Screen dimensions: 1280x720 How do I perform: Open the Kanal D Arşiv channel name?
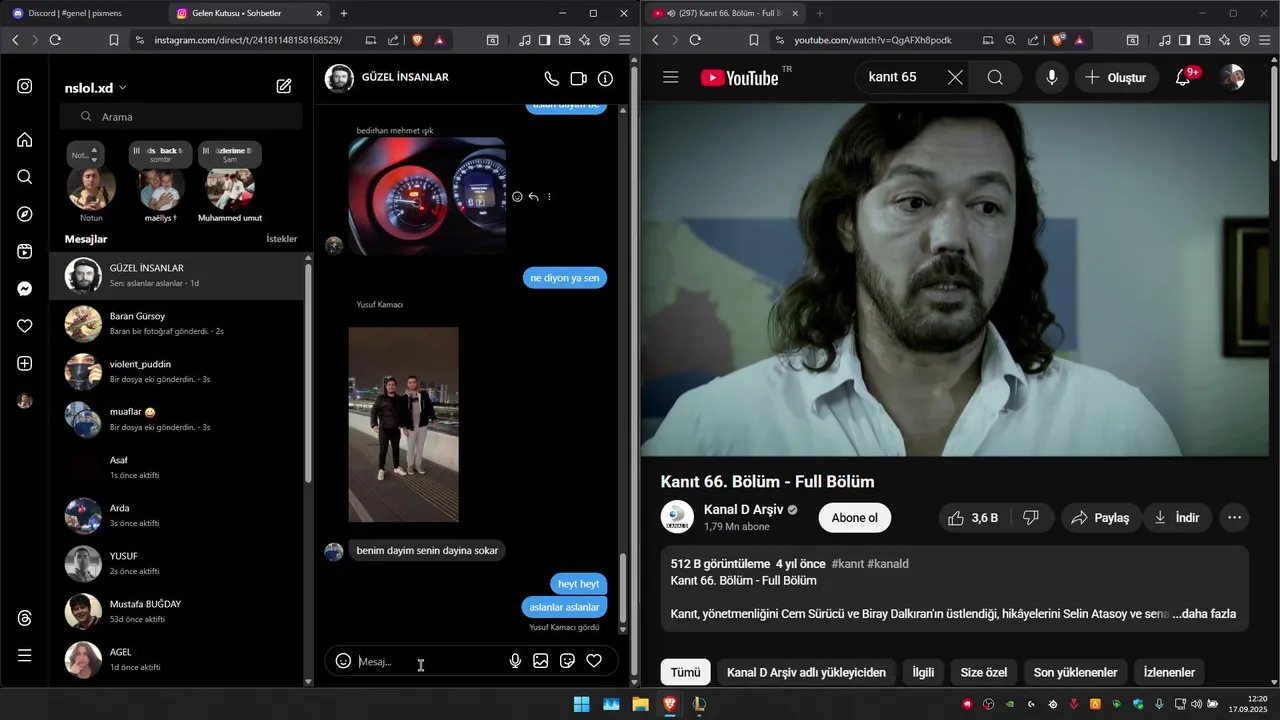coord(744,509)
